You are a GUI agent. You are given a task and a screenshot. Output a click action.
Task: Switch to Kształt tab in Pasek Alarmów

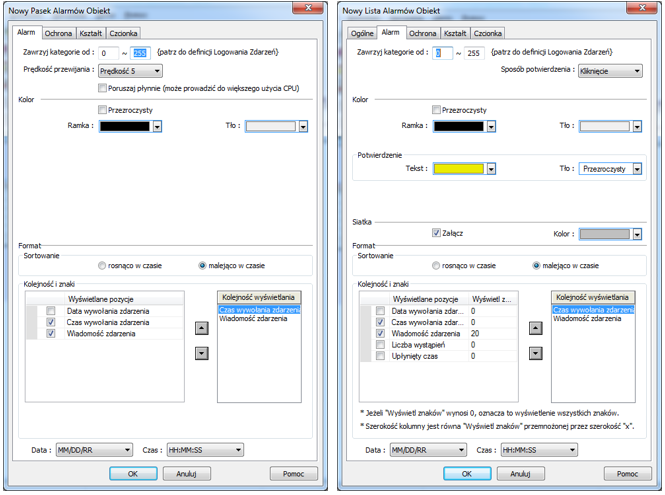click(91, 33)
